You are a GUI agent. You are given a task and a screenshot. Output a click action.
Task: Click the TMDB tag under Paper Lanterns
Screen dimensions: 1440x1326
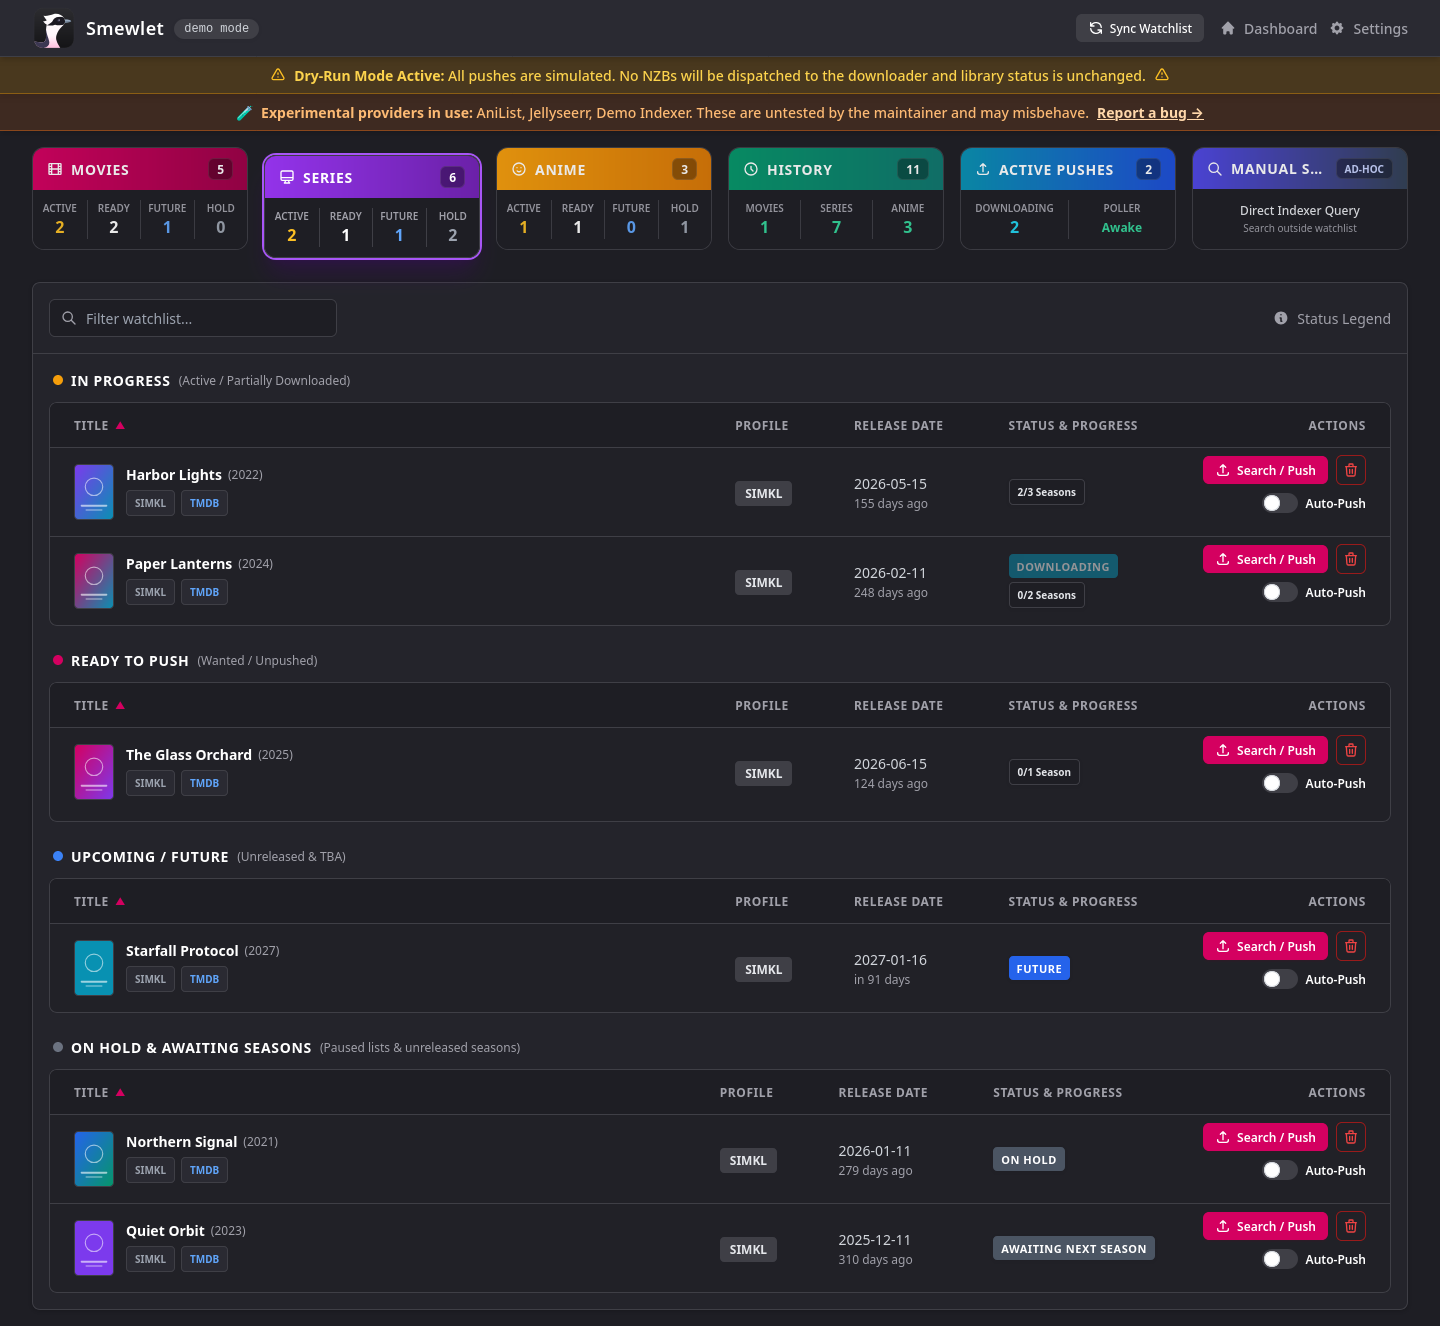coord(204,592)
